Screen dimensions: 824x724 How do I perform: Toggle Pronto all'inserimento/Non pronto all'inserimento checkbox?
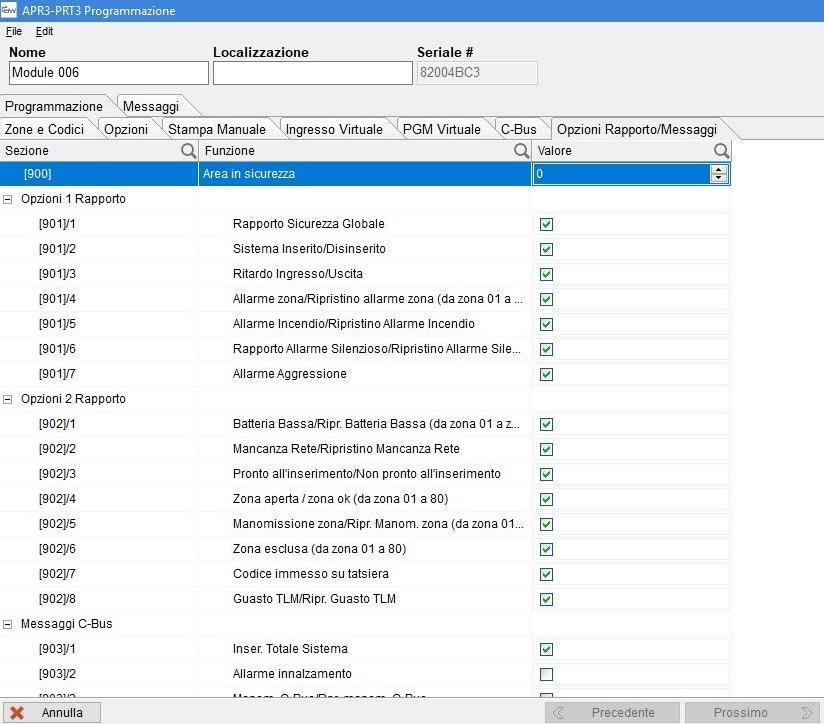(547, 474)
